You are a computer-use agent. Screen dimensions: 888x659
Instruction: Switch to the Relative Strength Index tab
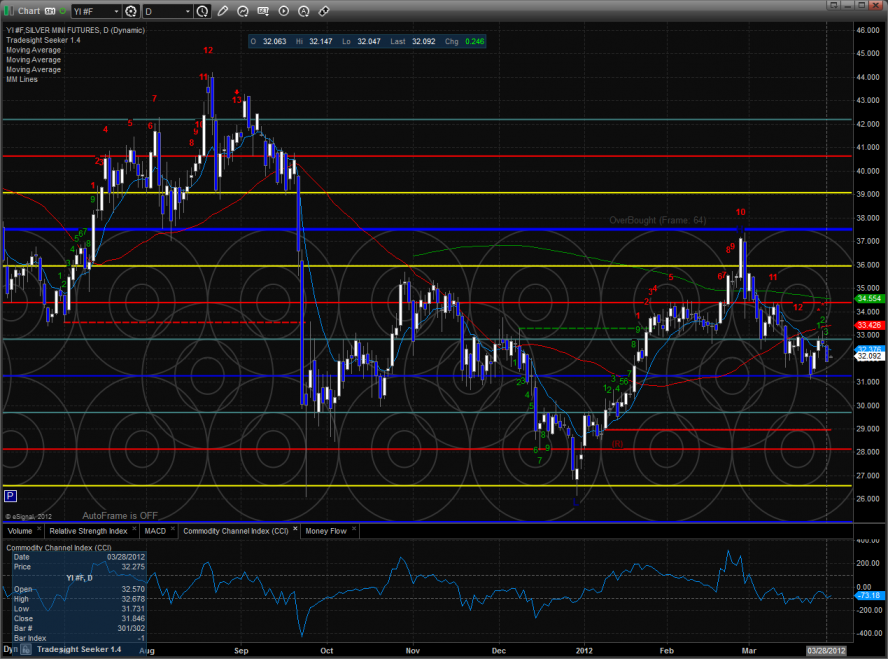88,531
